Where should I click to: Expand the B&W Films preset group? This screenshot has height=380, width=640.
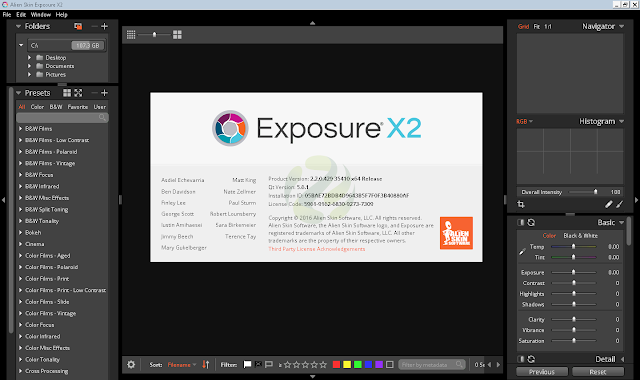[x=20, y=129]
